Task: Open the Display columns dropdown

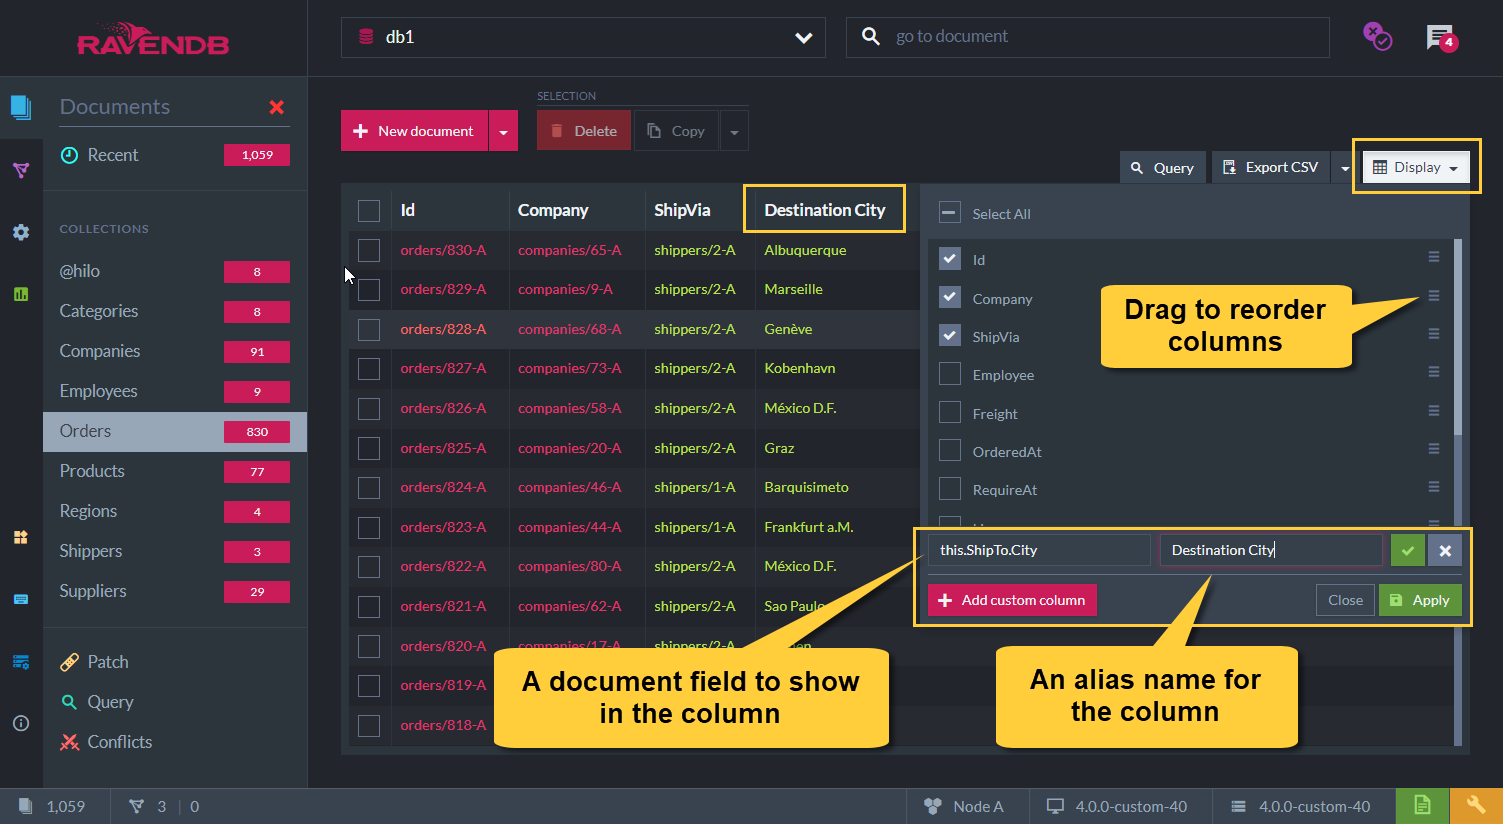Action: [1416, 167]
